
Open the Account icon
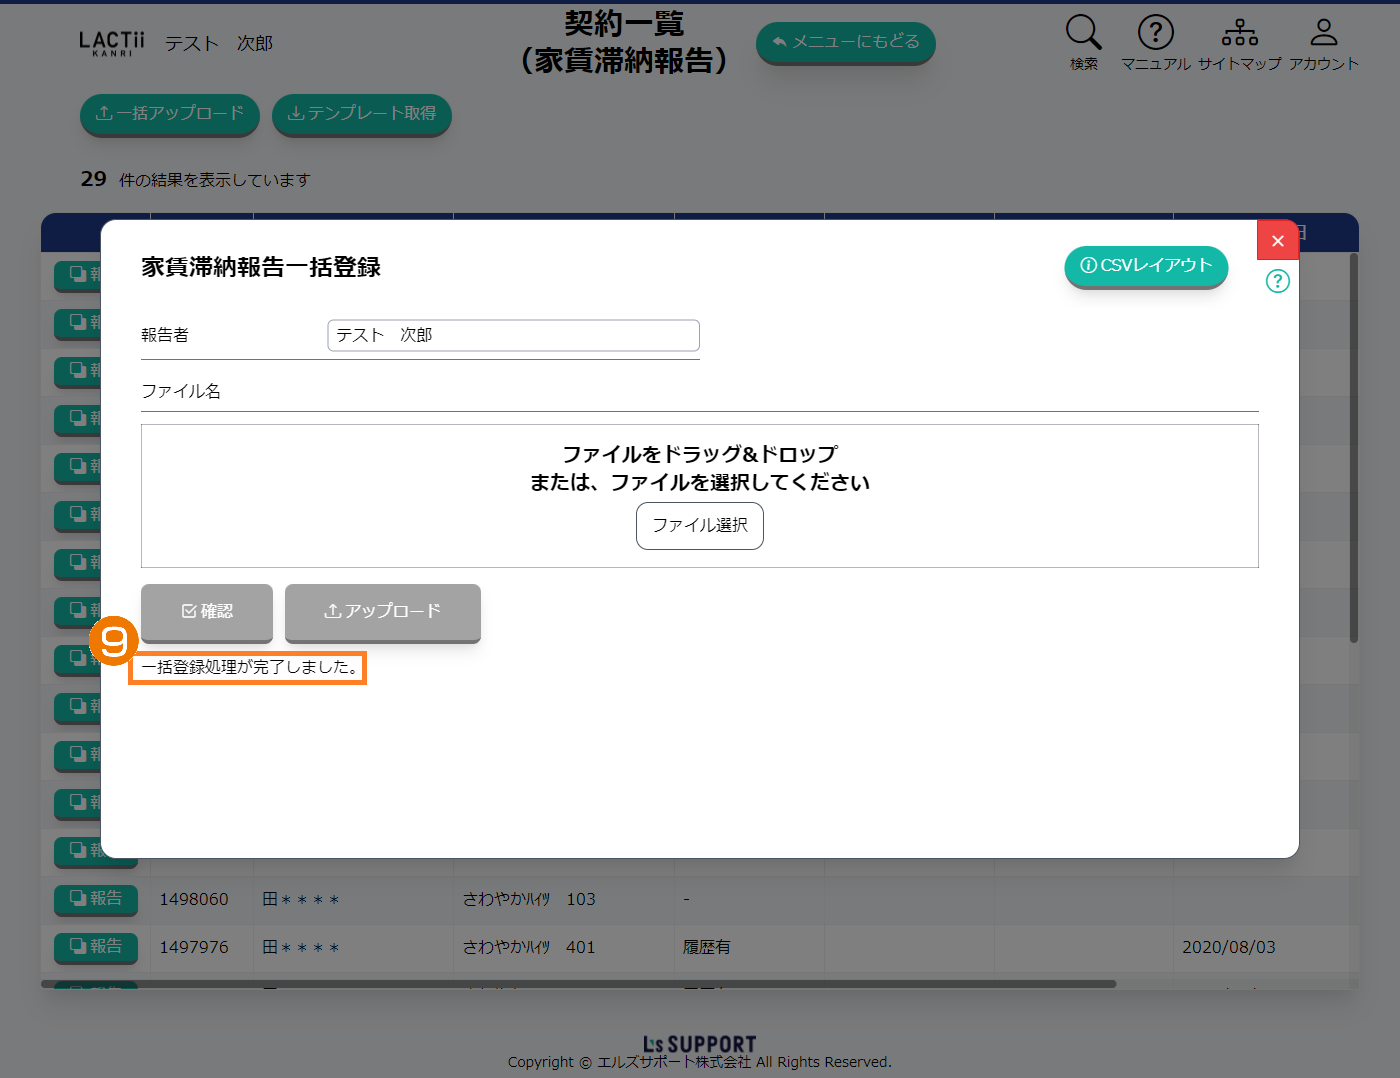[1323, 34]
